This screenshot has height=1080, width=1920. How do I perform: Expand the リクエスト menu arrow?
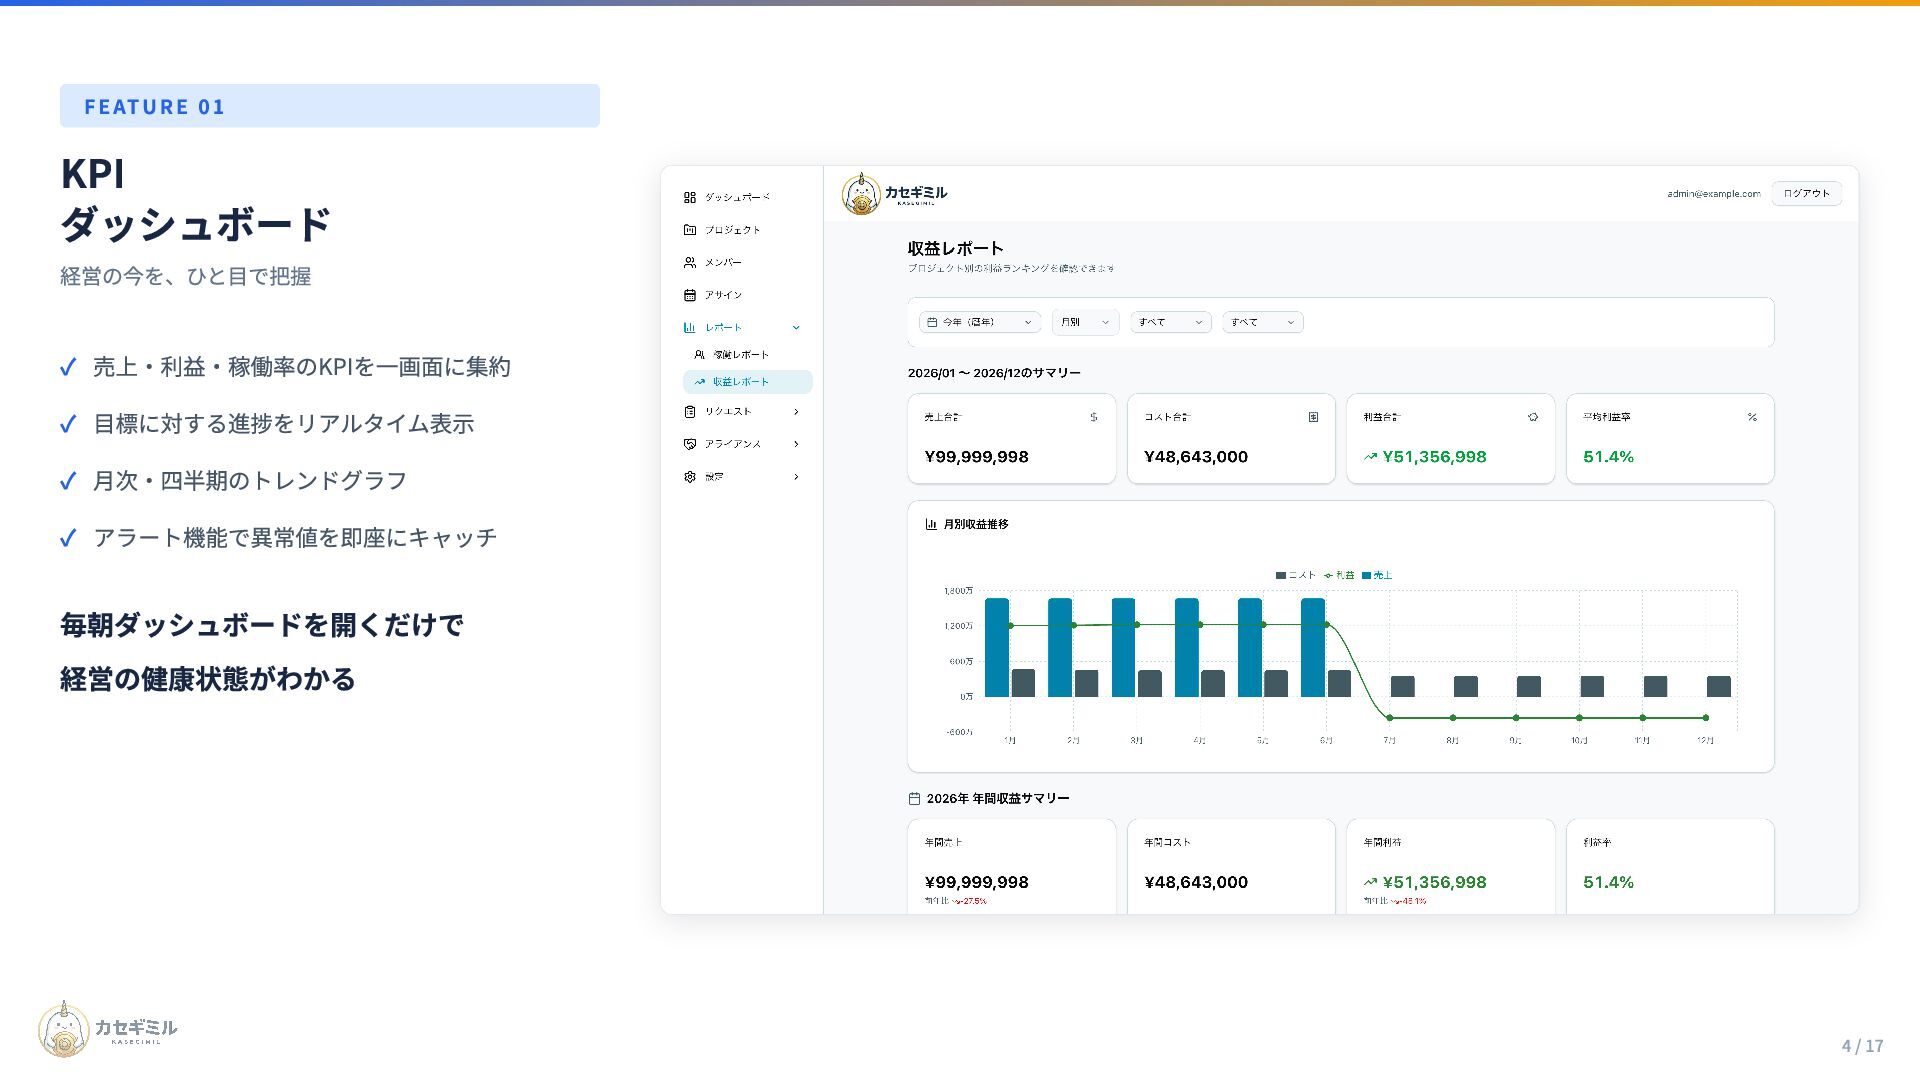point(796,411)
